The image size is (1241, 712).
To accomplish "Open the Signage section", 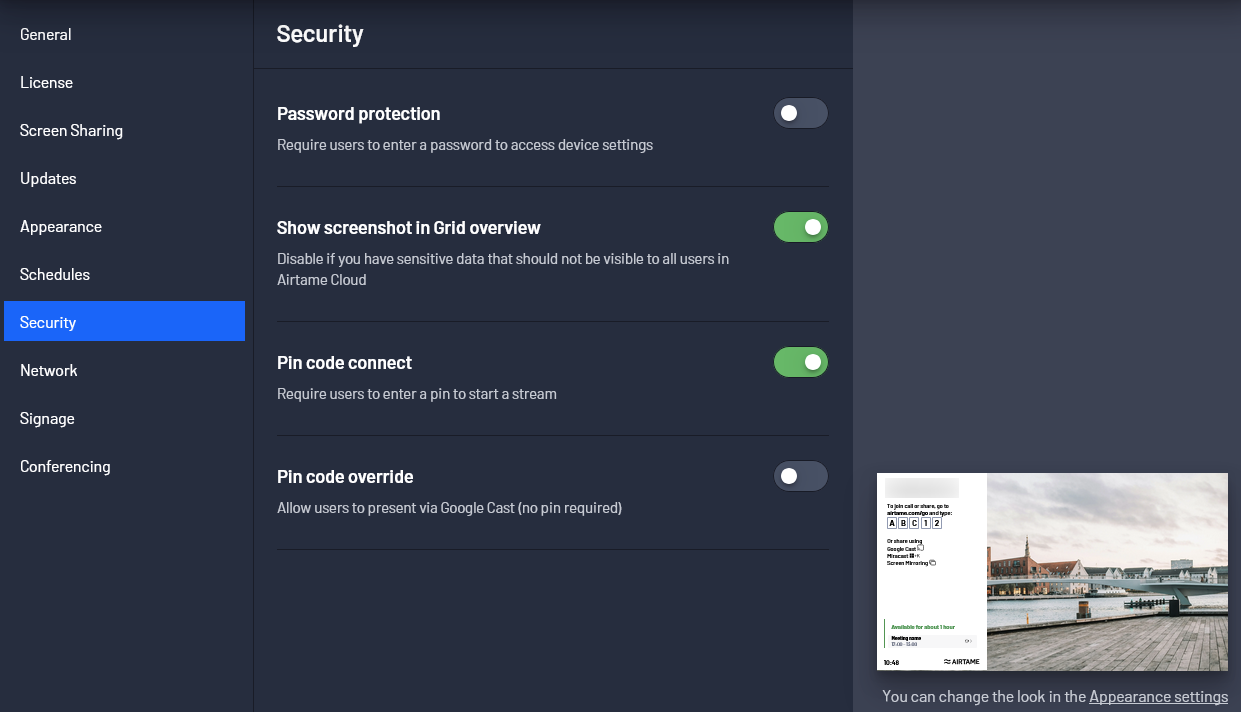I will (x=47, y=418).
